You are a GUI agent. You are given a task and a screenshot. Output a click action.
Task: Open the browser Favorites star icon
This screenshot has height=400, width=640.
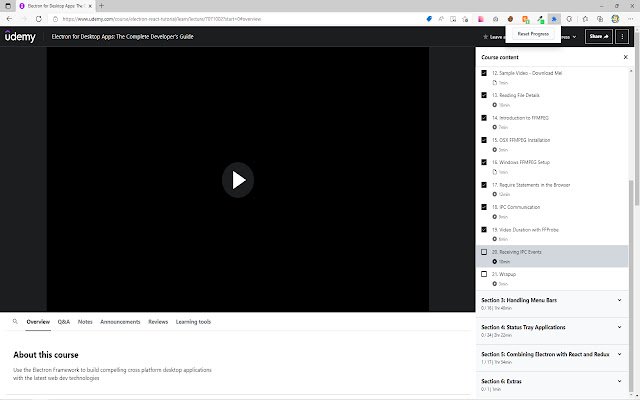pyautogui.click(x=585, y=19)
